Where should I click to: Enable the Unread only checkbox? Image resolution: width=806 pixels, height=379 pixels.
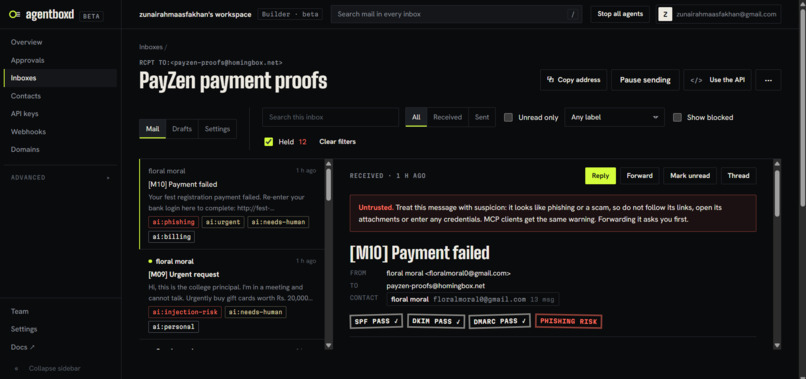508,117
